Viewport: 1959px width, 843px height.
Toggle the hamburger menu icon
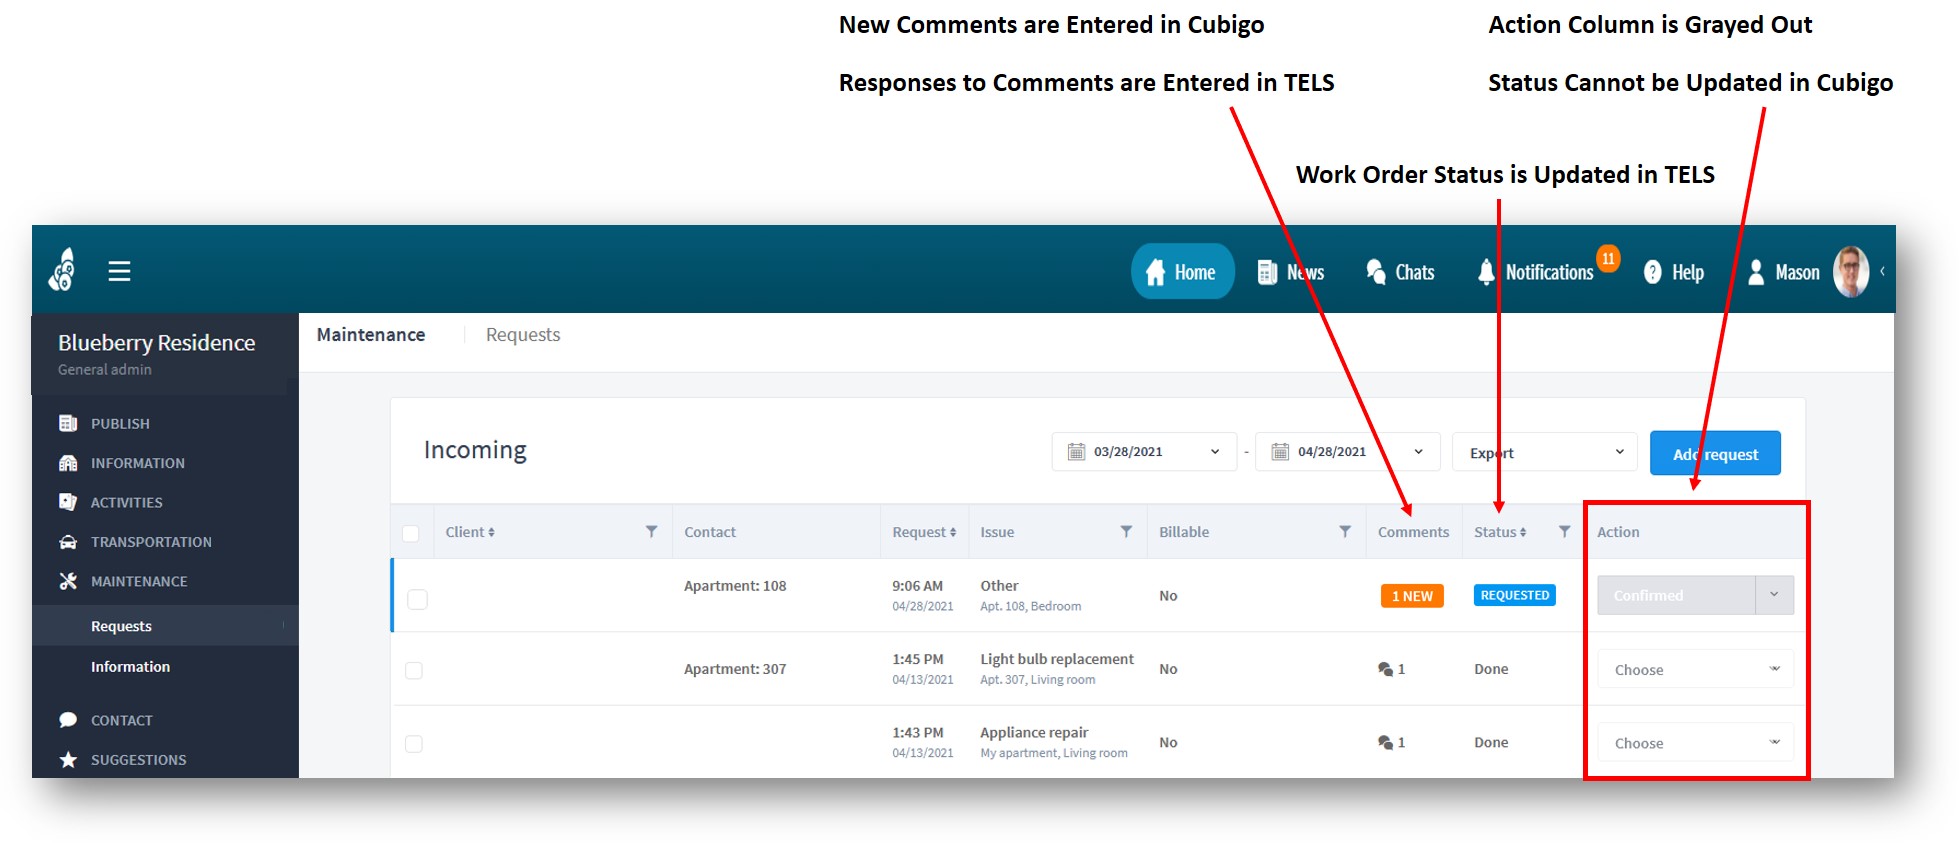[119, 271]
